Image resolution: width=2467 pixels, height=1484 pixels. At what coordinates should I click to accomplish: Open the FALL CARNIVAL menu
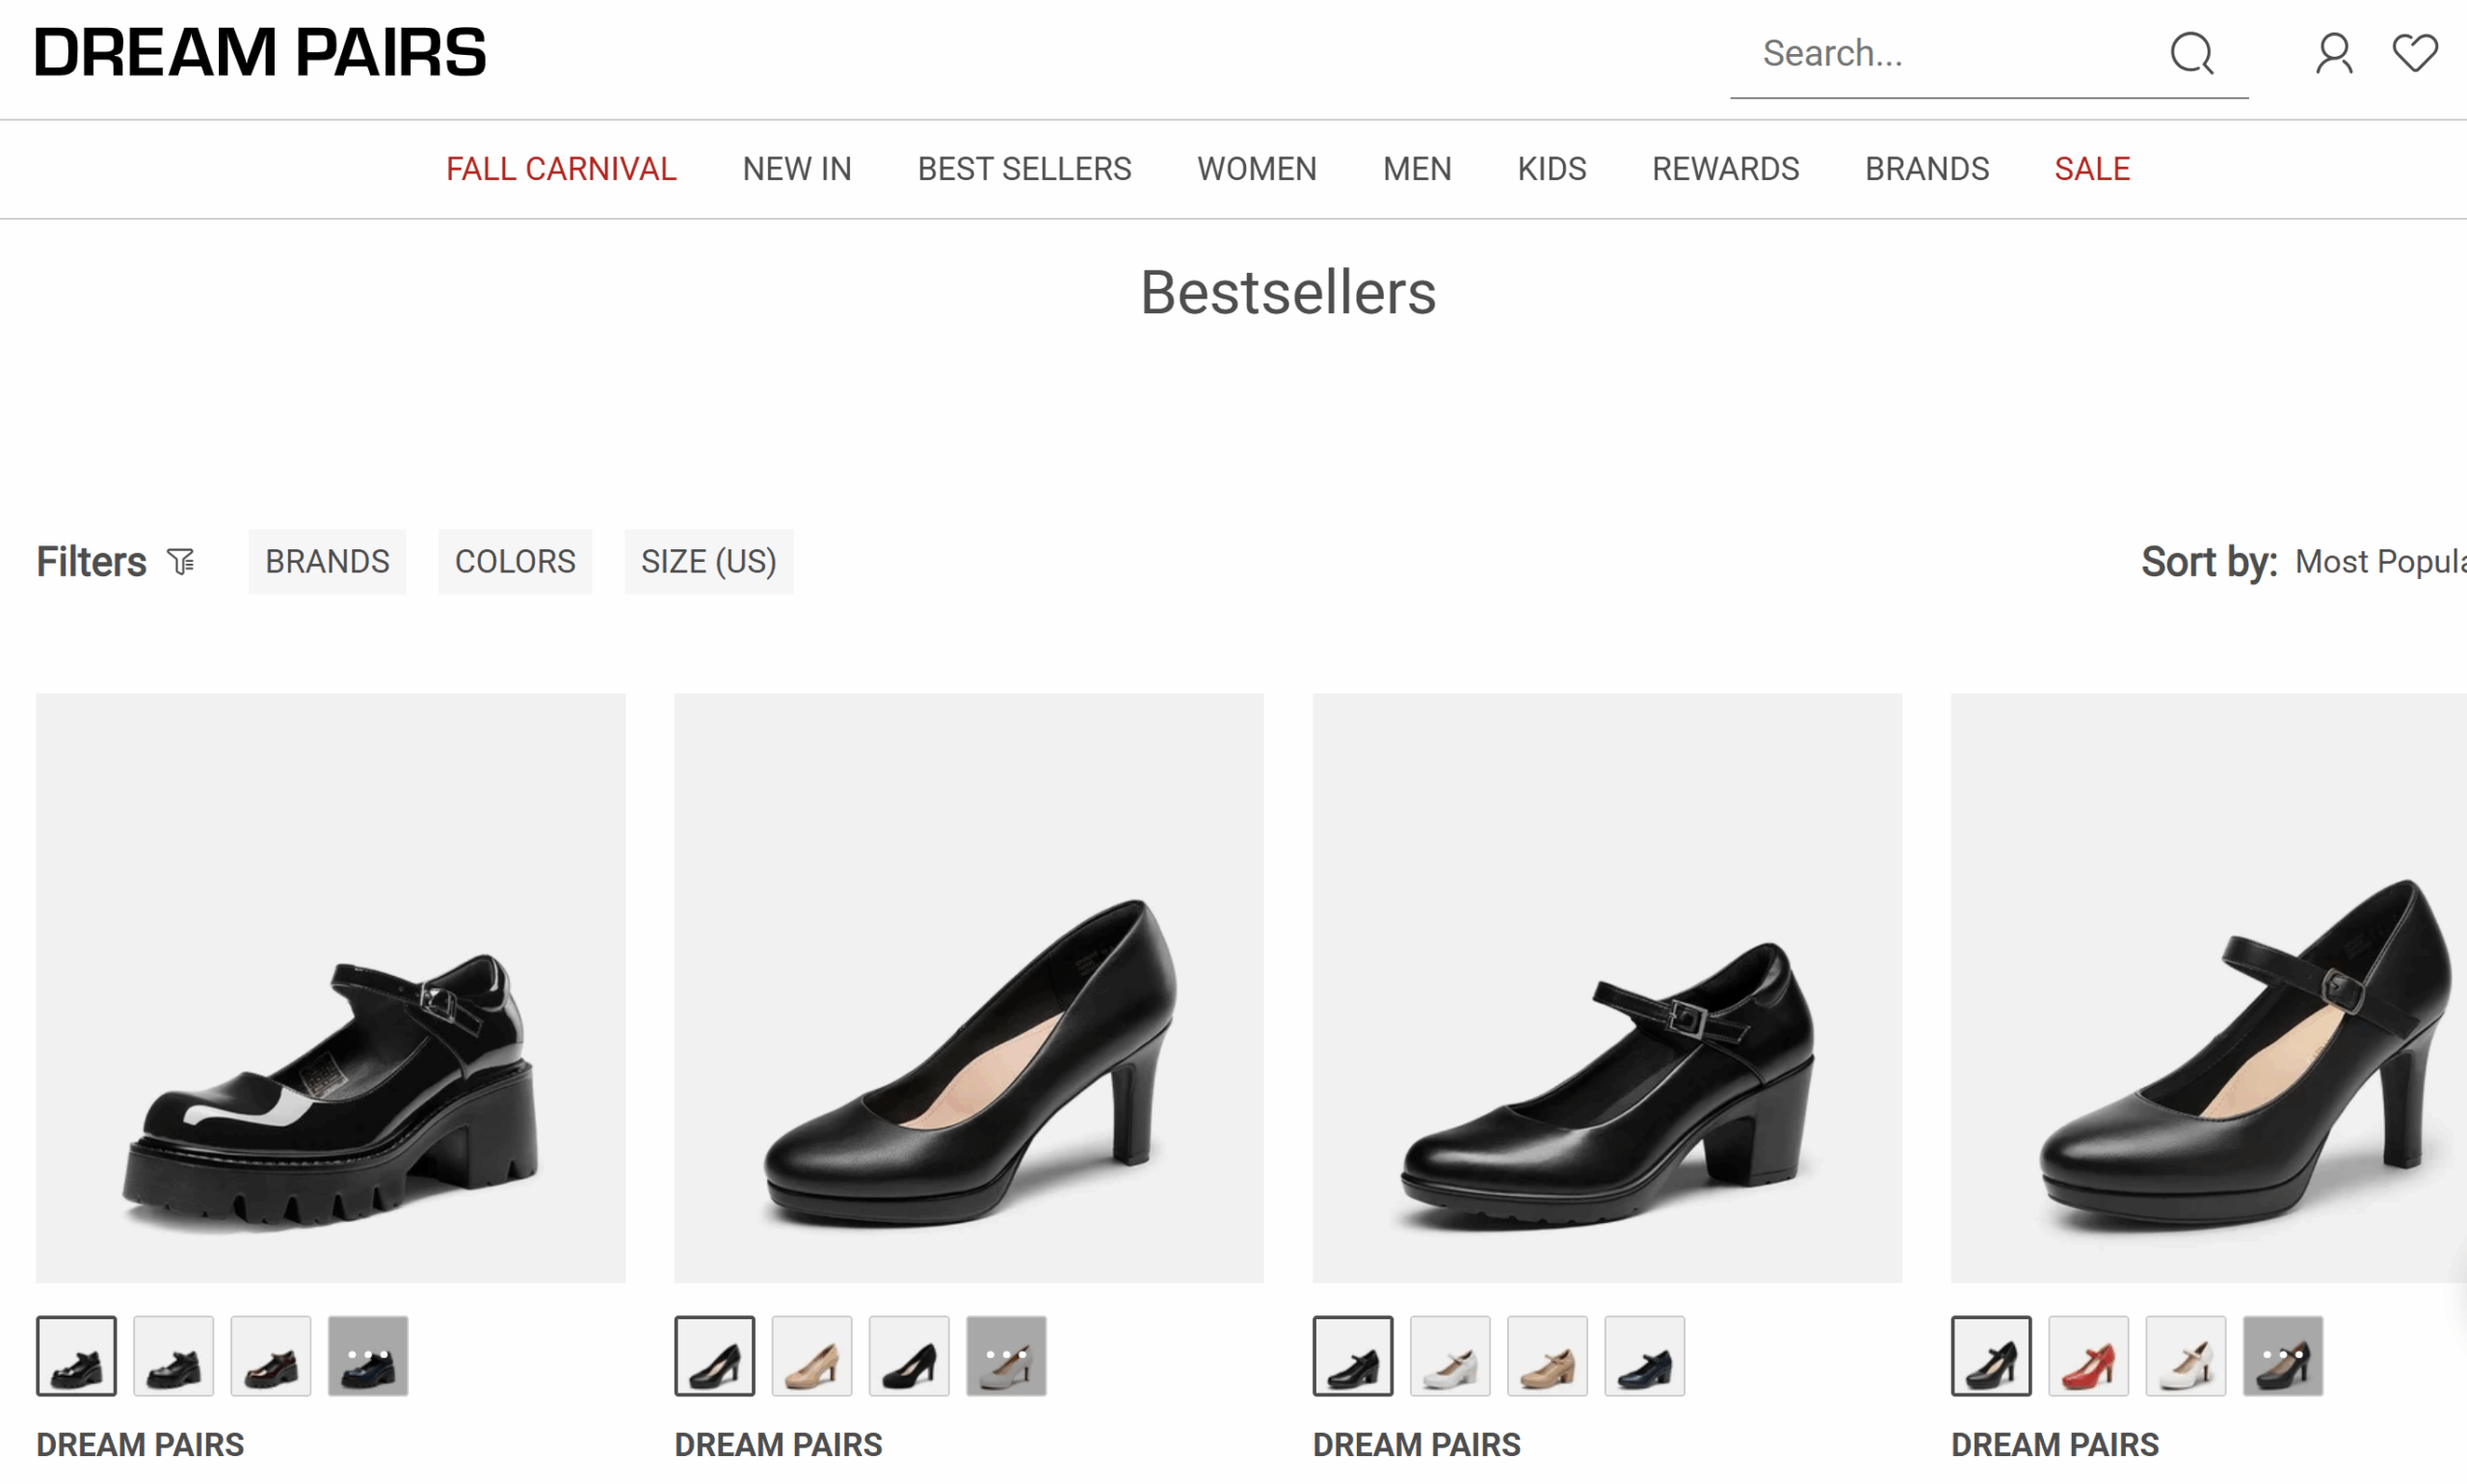tap(561, 169)
